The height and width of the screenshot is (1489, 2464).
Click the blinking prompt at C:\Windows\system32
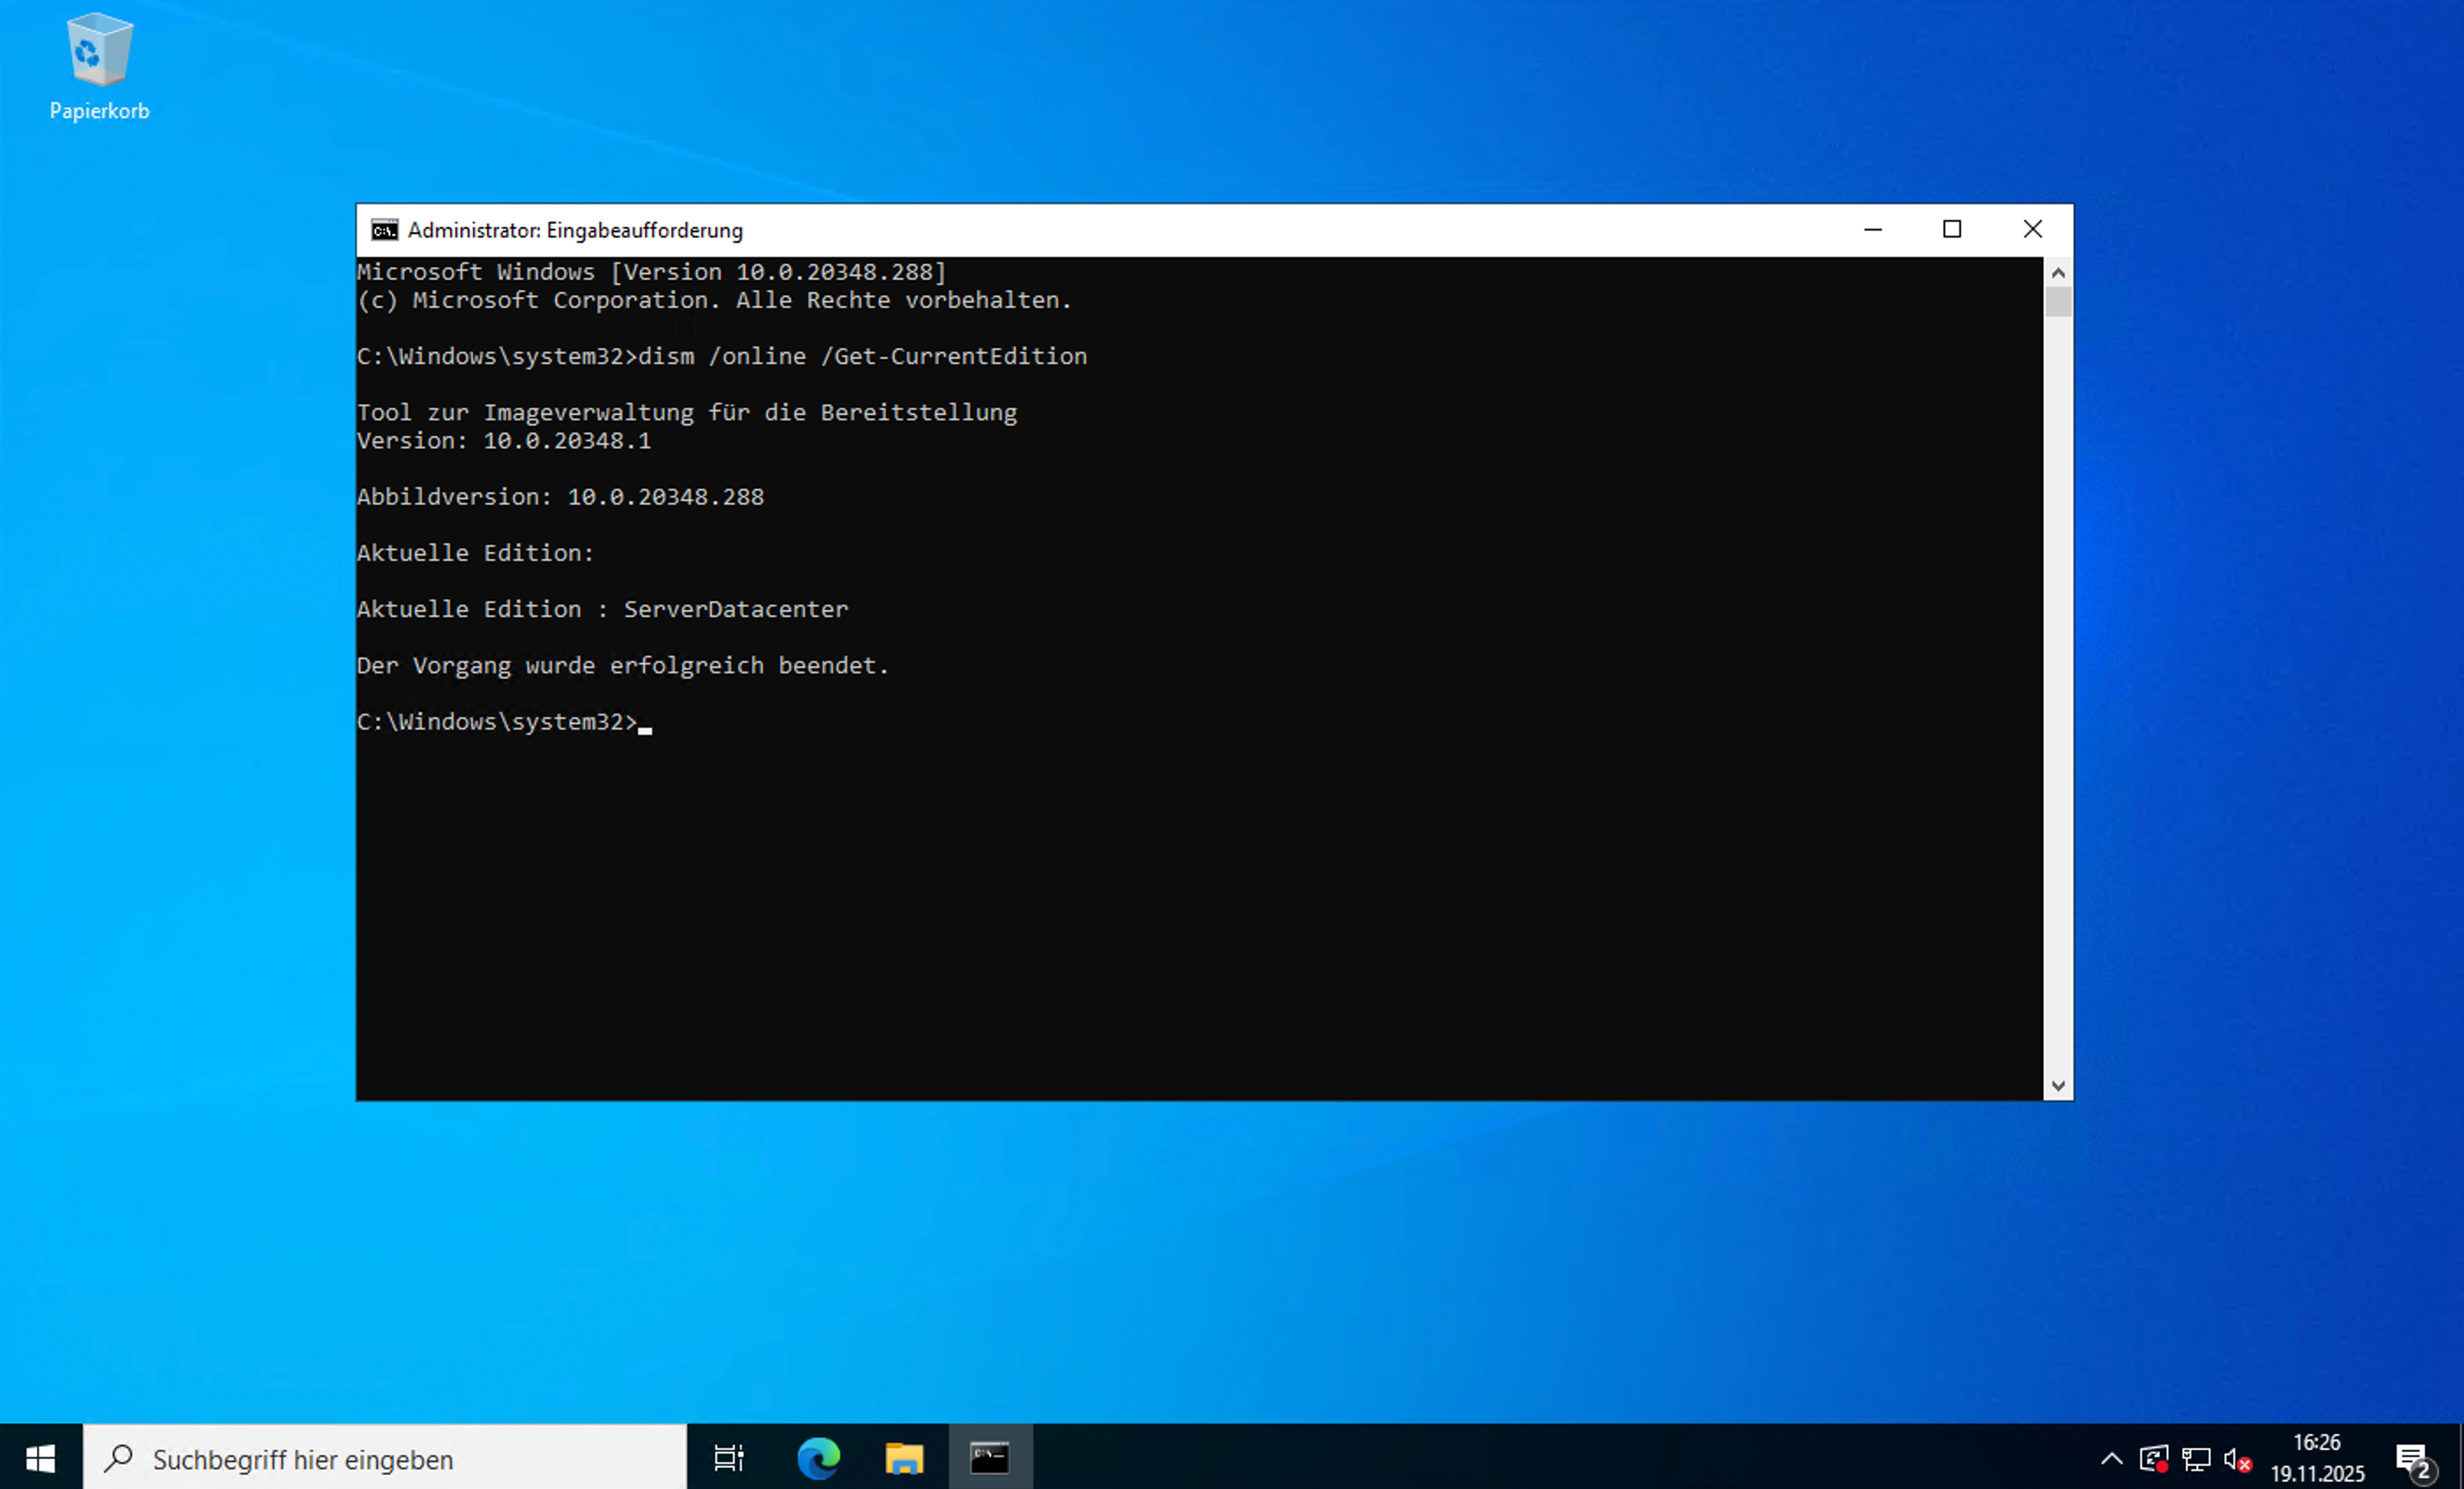(645, 725)
